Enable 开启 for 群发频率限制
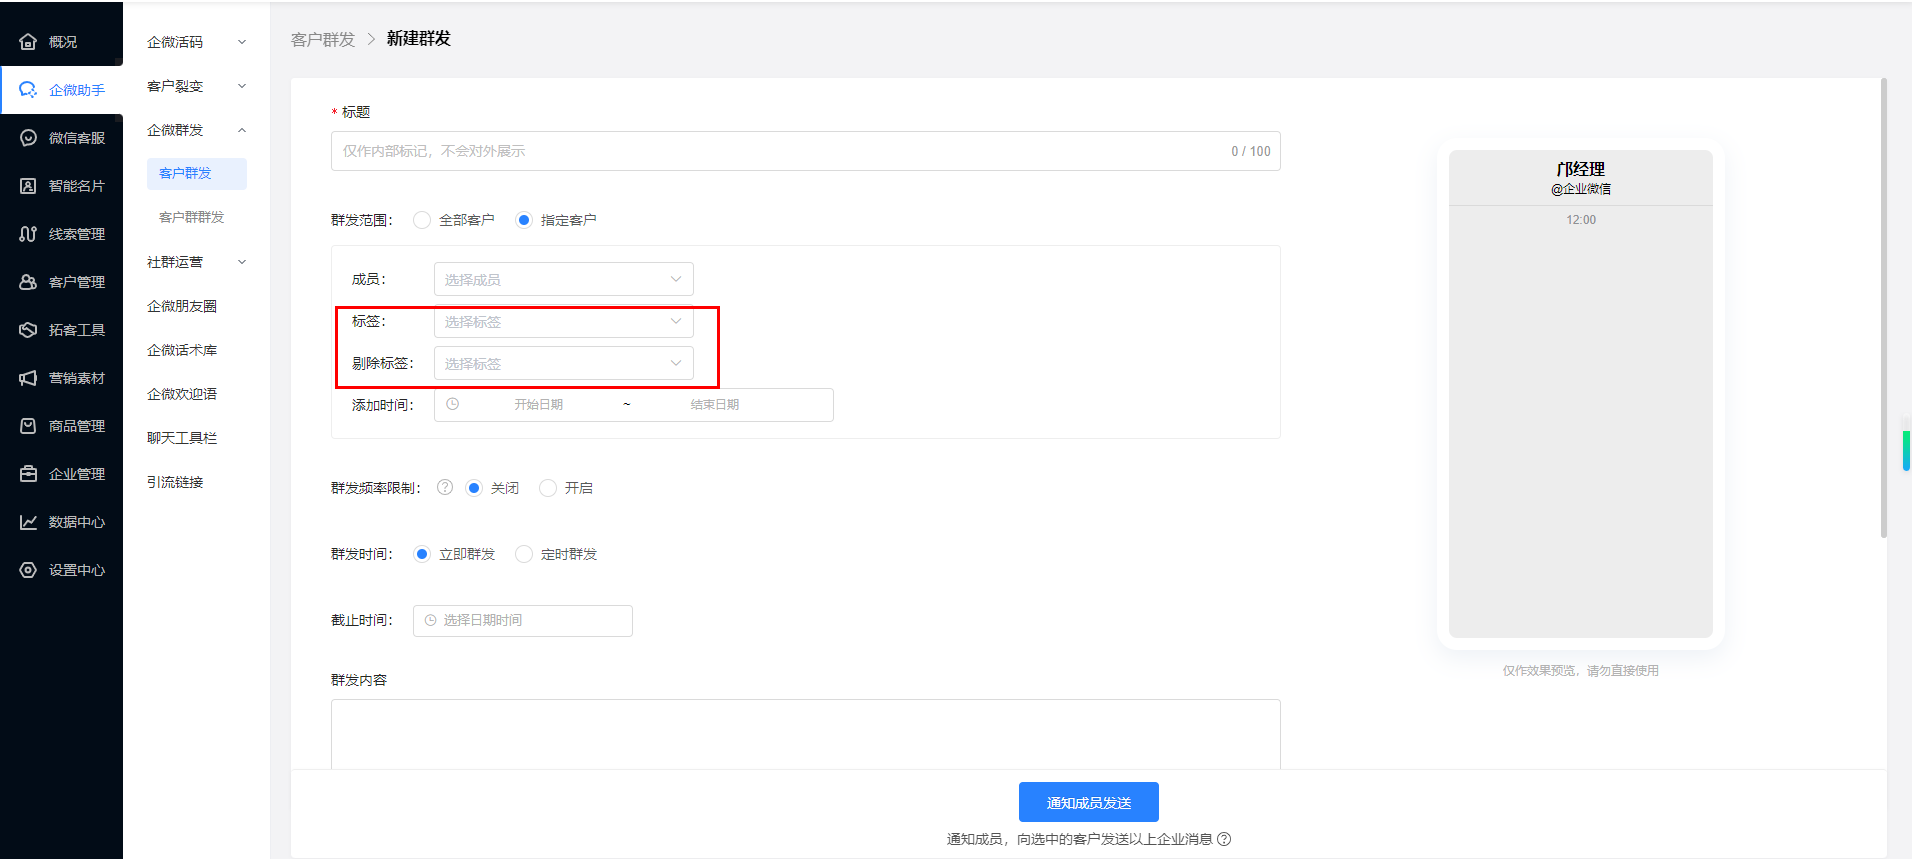Image resolution: width=1912 pixels, height=859 pixels. pyautogui.click(x=548, y=488)
